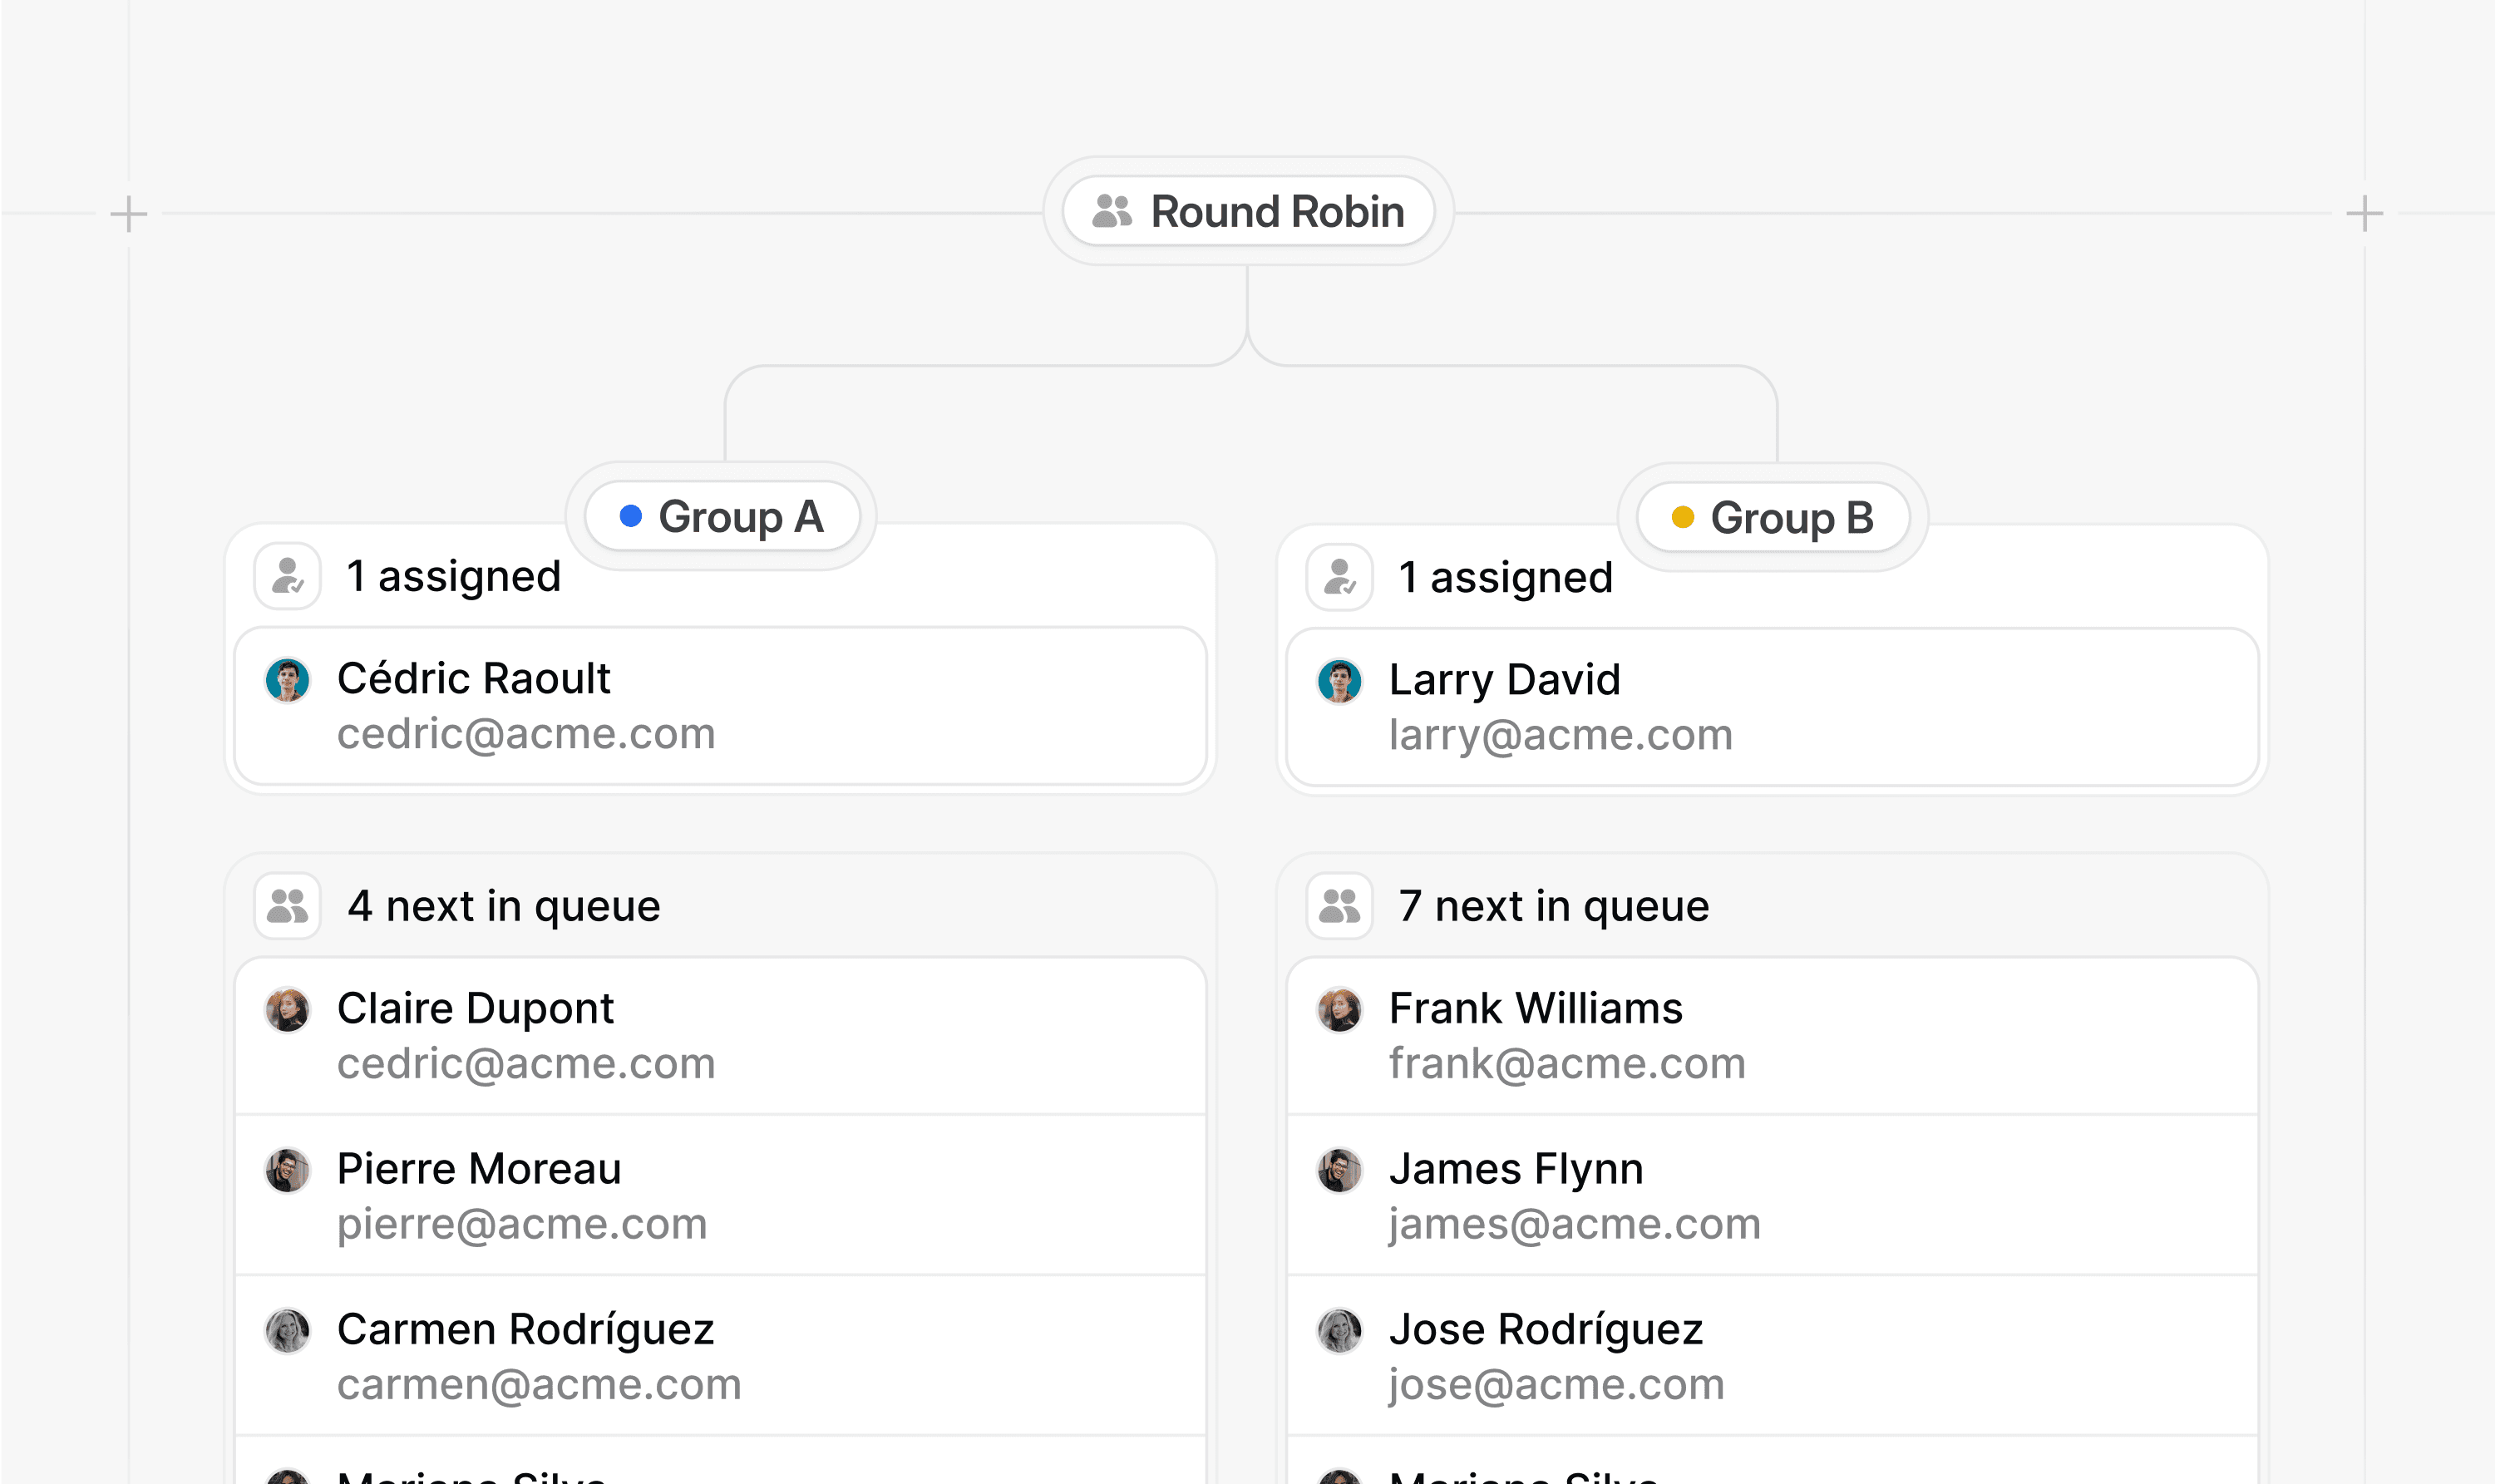
Task: Open Cédric Raoult's avatar
Action: (288, 680)
